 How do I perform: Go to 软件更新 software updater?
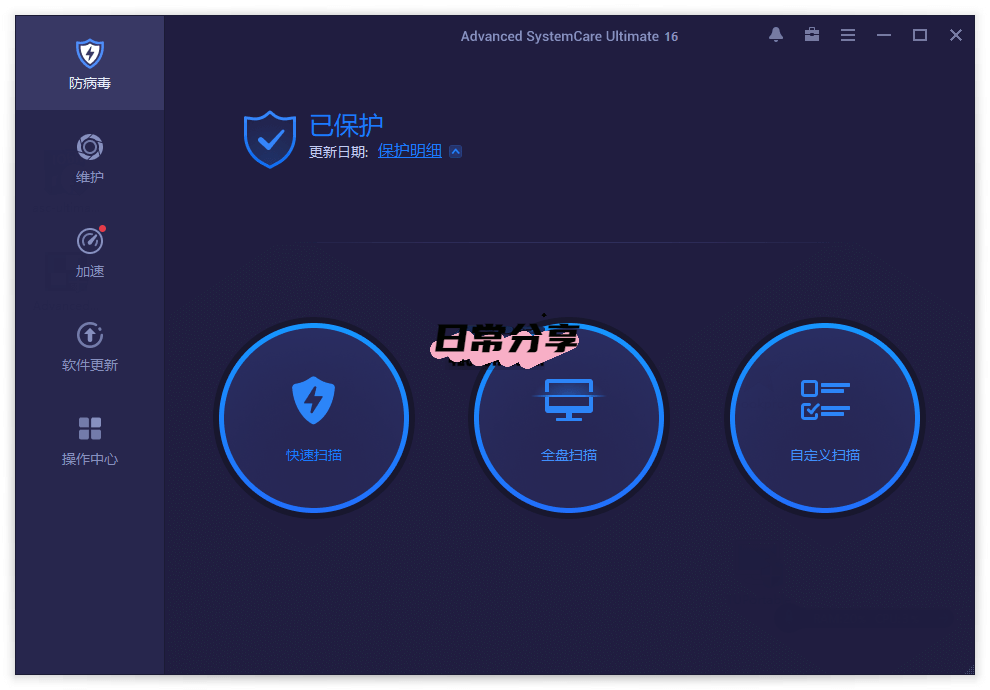point(90,346)
